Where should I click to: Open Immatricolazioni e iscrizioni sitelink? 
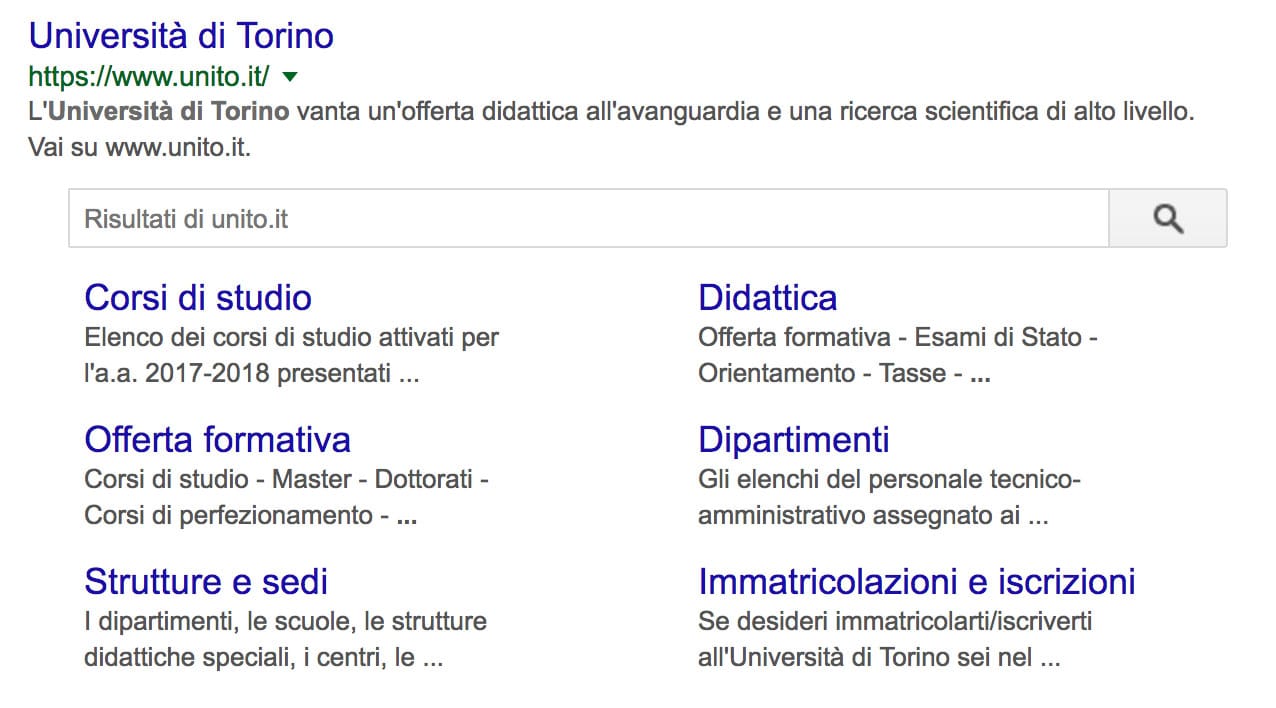(916, 581)
